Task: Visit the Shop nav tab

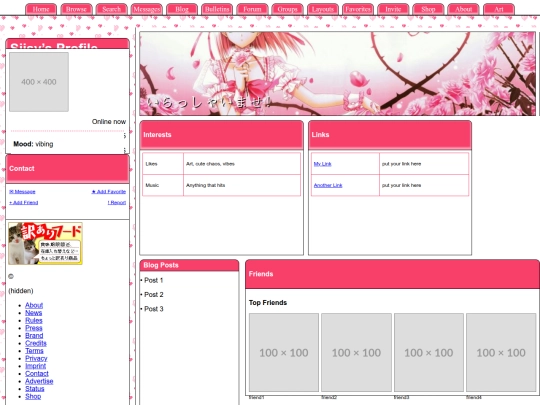Action: point(428,9)
